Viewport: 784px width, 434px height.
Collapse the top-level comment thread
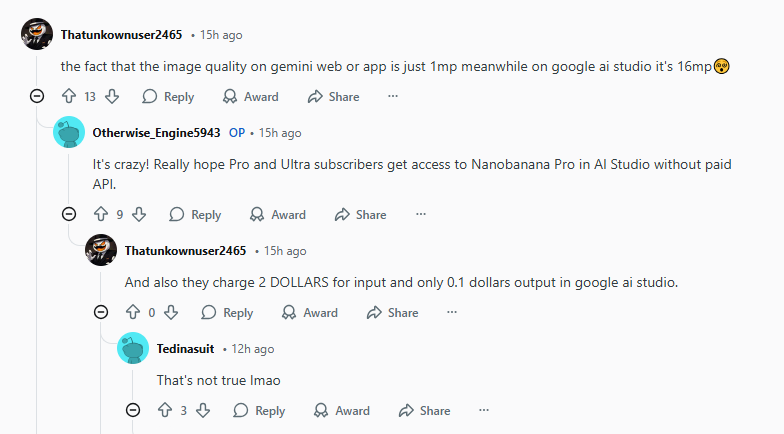point(37,97)
